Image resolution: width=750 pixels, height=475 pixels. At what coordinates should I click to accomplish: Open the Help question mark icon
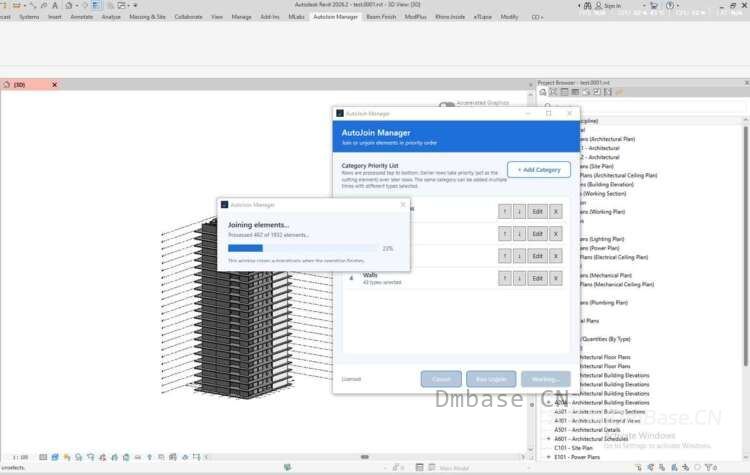670,5
